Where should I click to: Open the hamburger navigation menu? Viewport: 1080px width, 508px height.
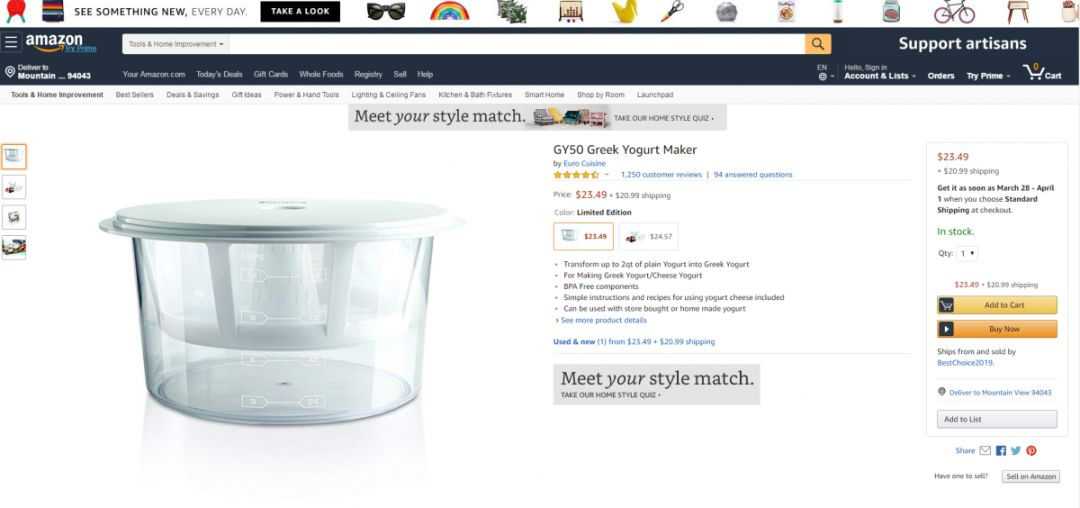coord(11,43)
